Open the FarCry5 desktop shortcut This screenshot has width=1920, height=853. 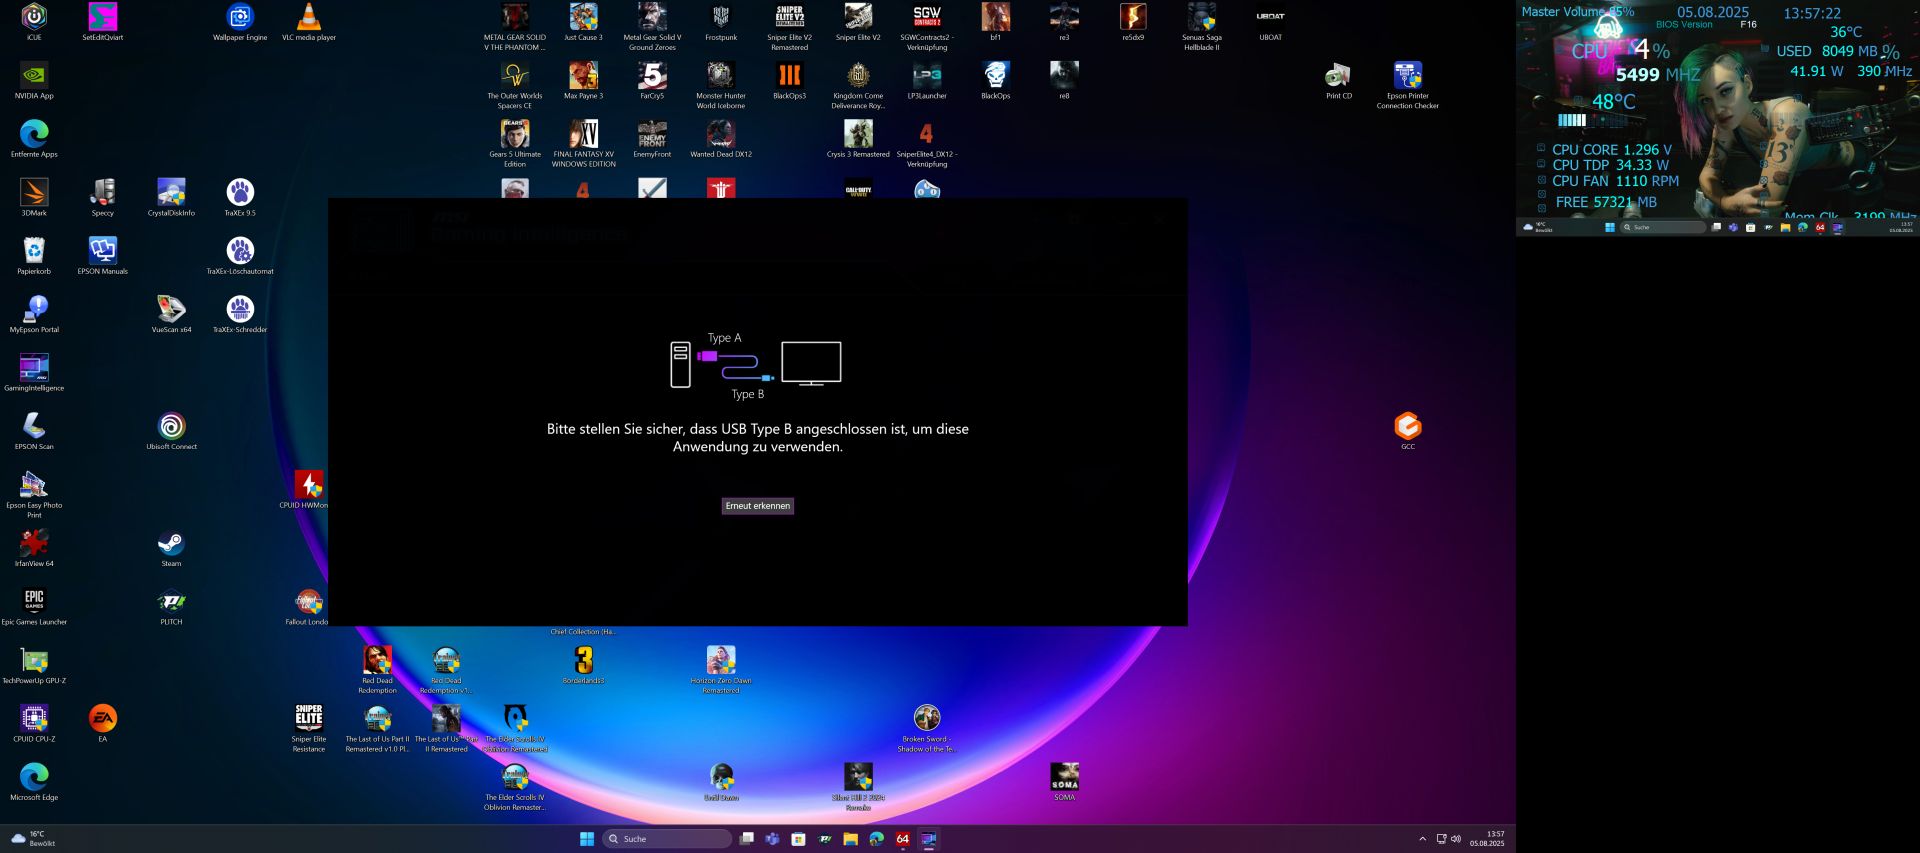[652, 81]
